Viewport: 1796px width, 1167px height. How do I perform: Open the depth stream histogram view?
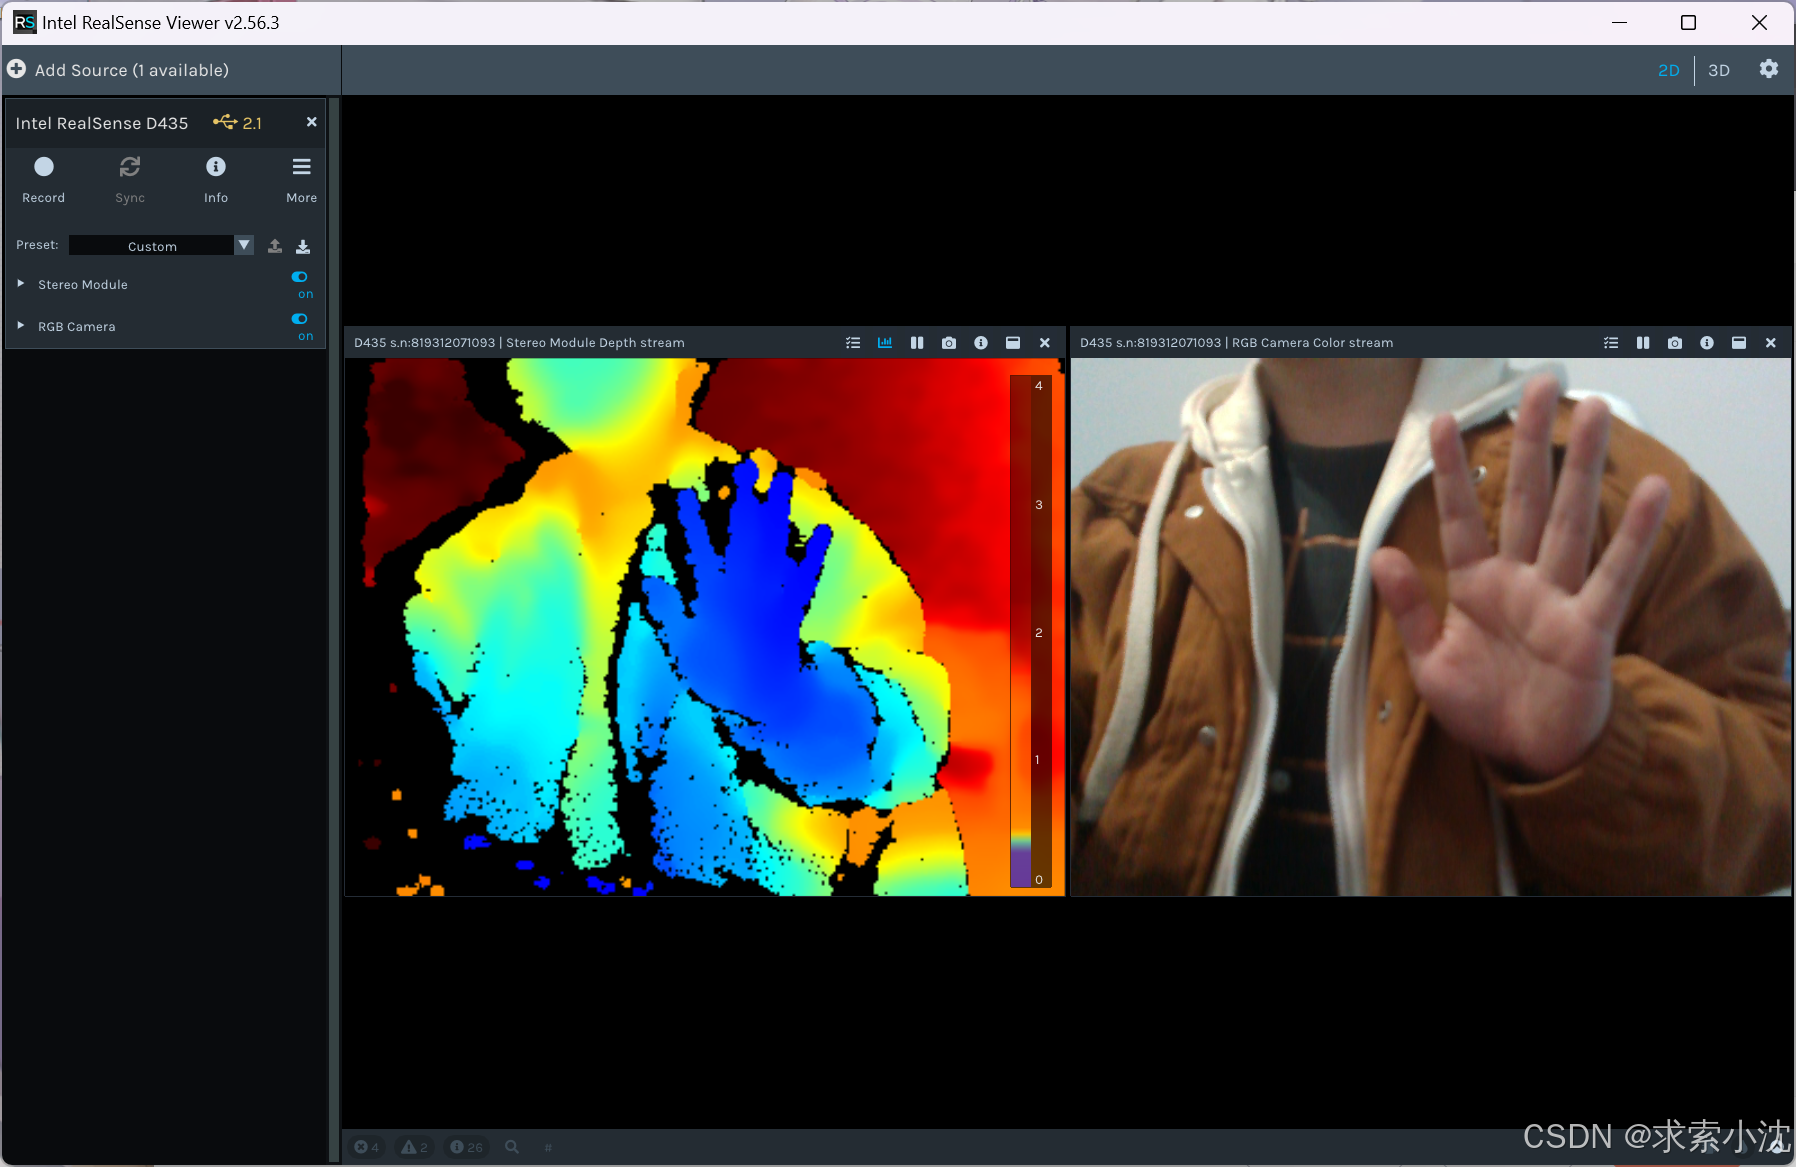tap(885, 342)
